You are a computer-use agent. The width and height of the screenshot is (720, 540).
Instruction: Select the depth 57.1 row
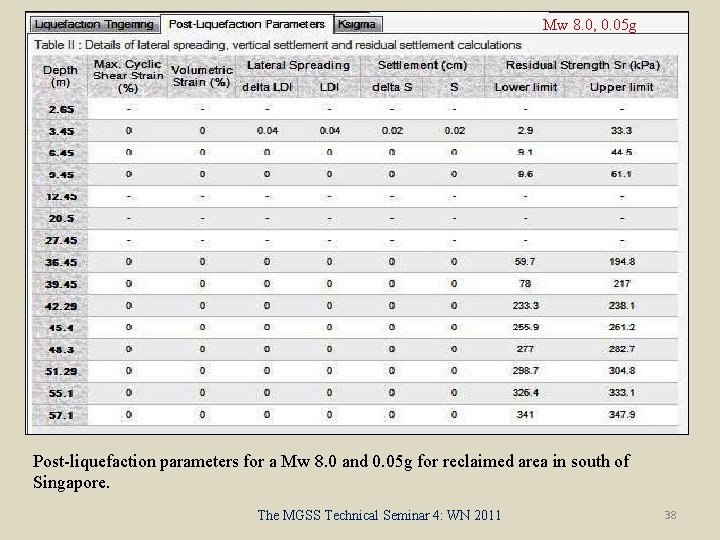[355, 415]
